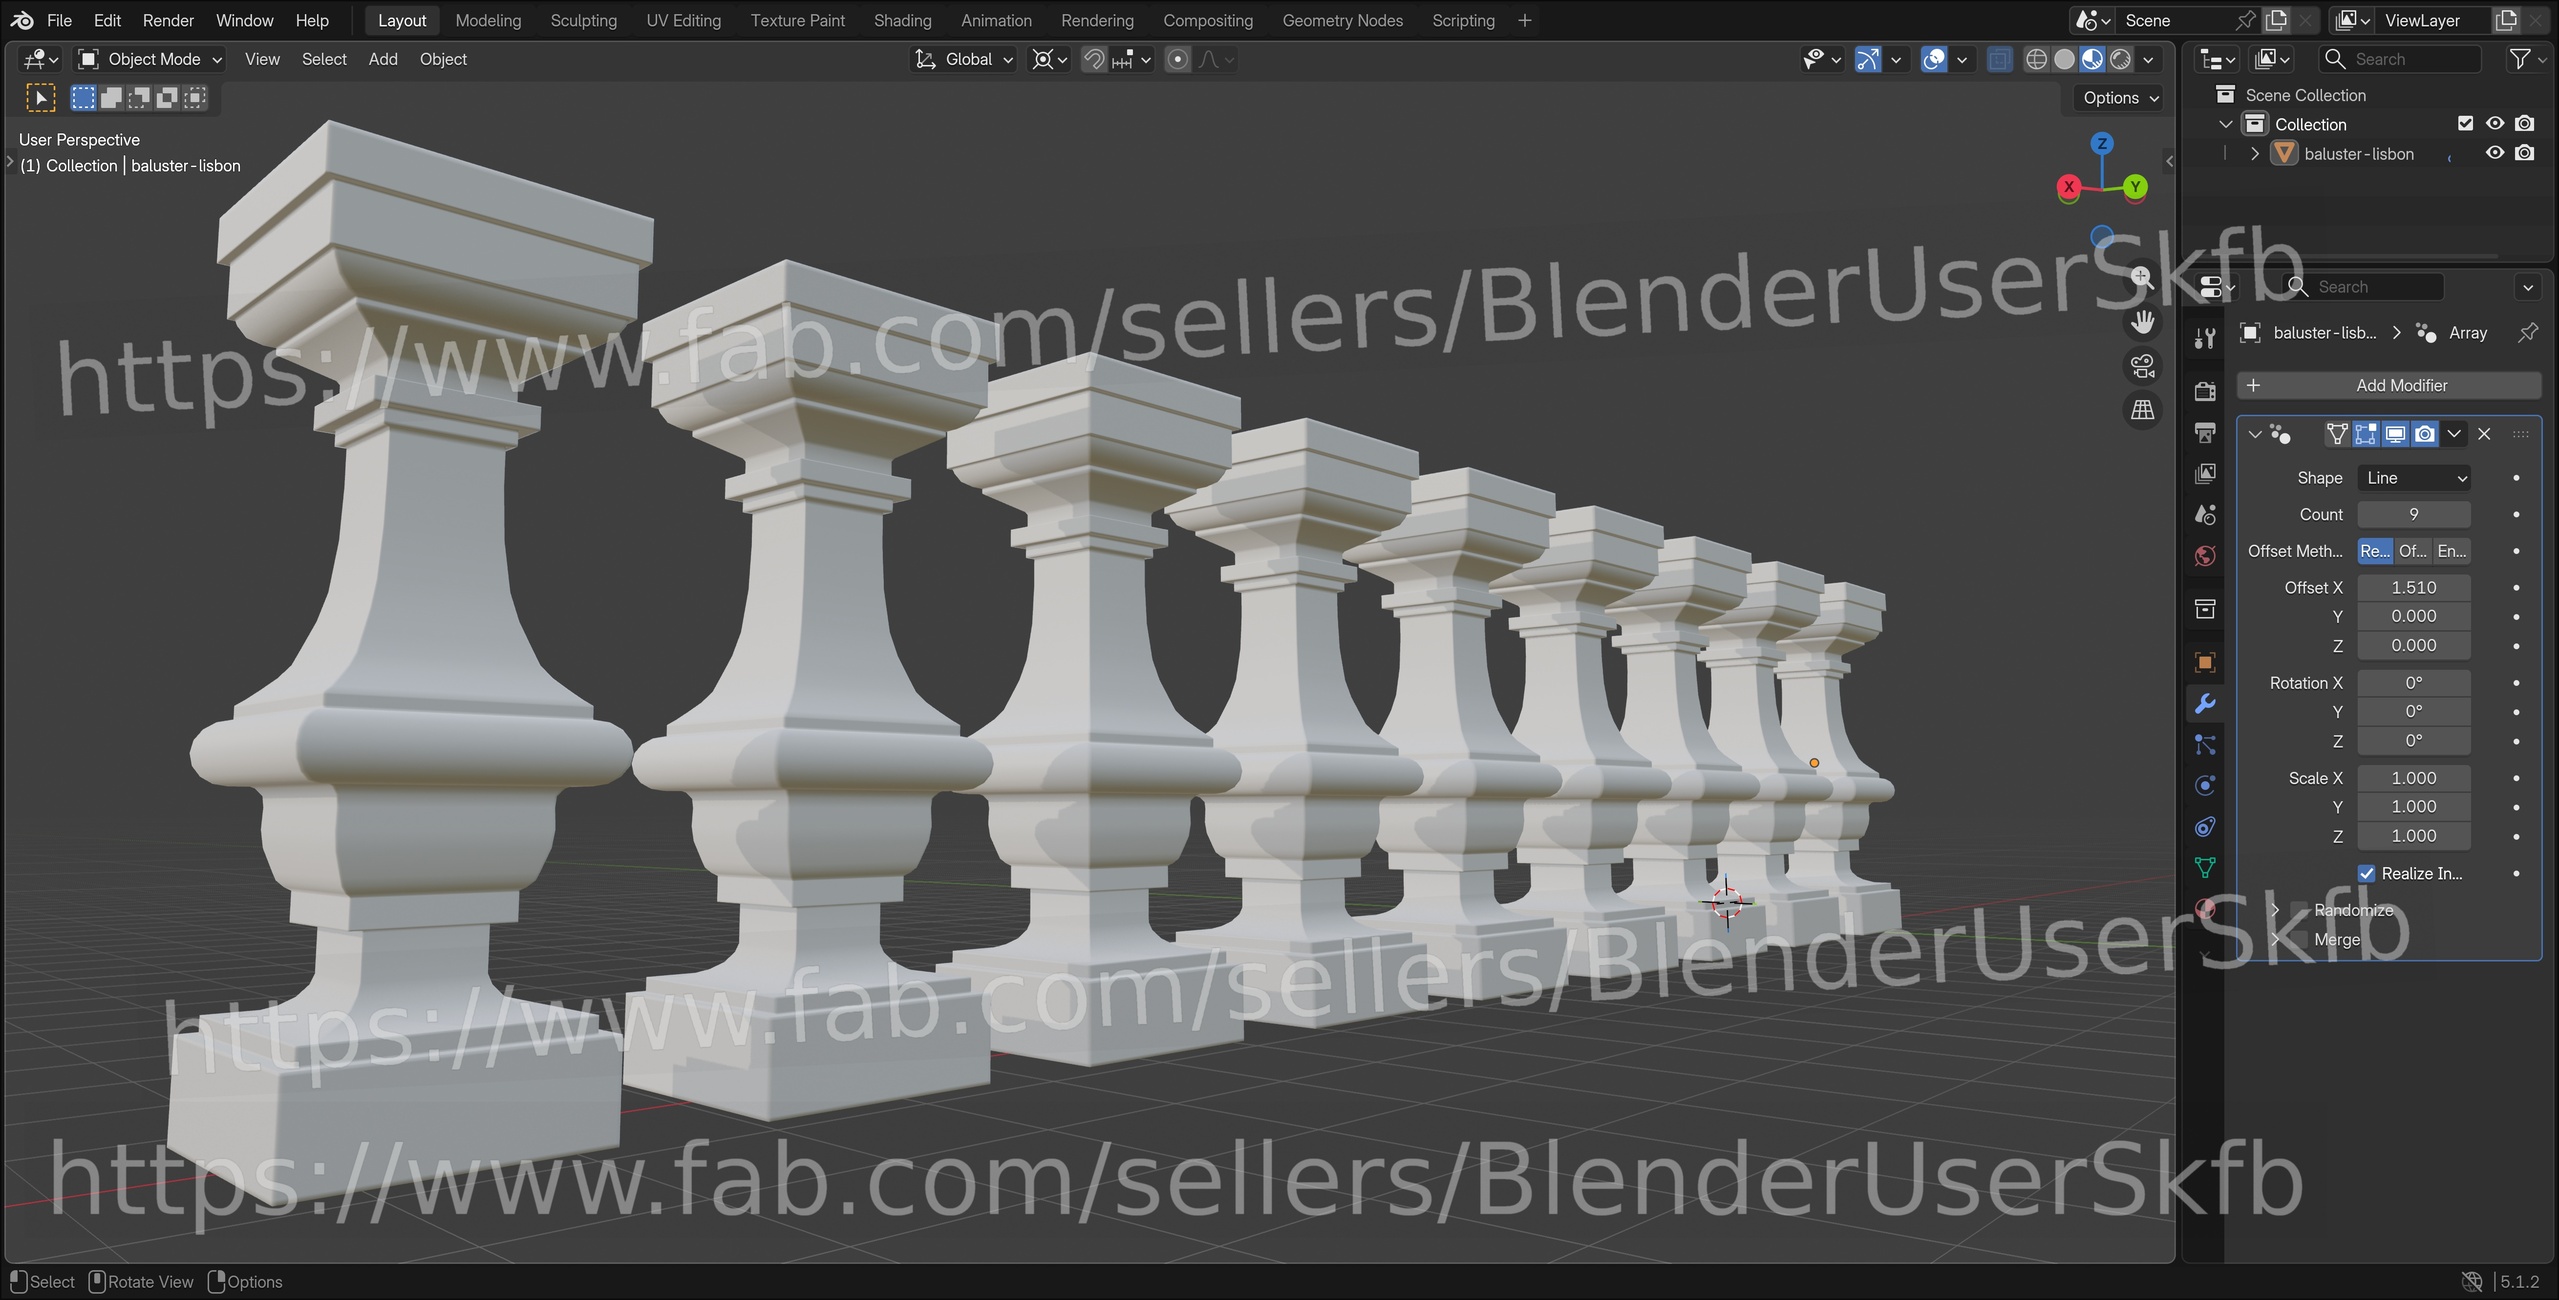Viewport: 2559px width, 1300px height.
Task: Click the pin icon next to Array
Action: point(2527,333)
